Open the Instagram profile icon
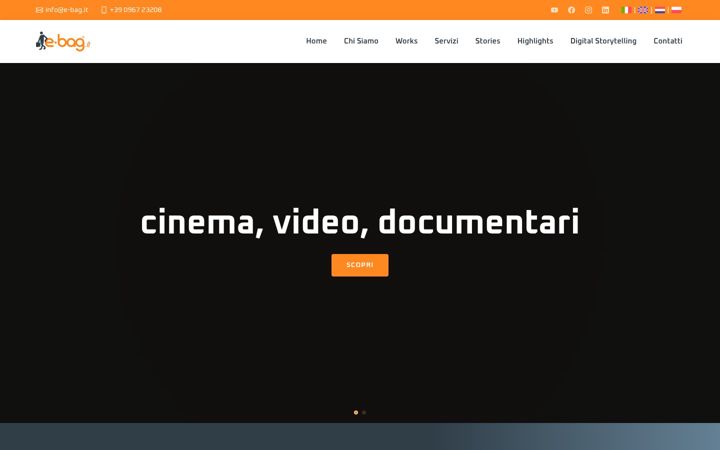The height and width of the screenshot is (450, 720). 588,10
